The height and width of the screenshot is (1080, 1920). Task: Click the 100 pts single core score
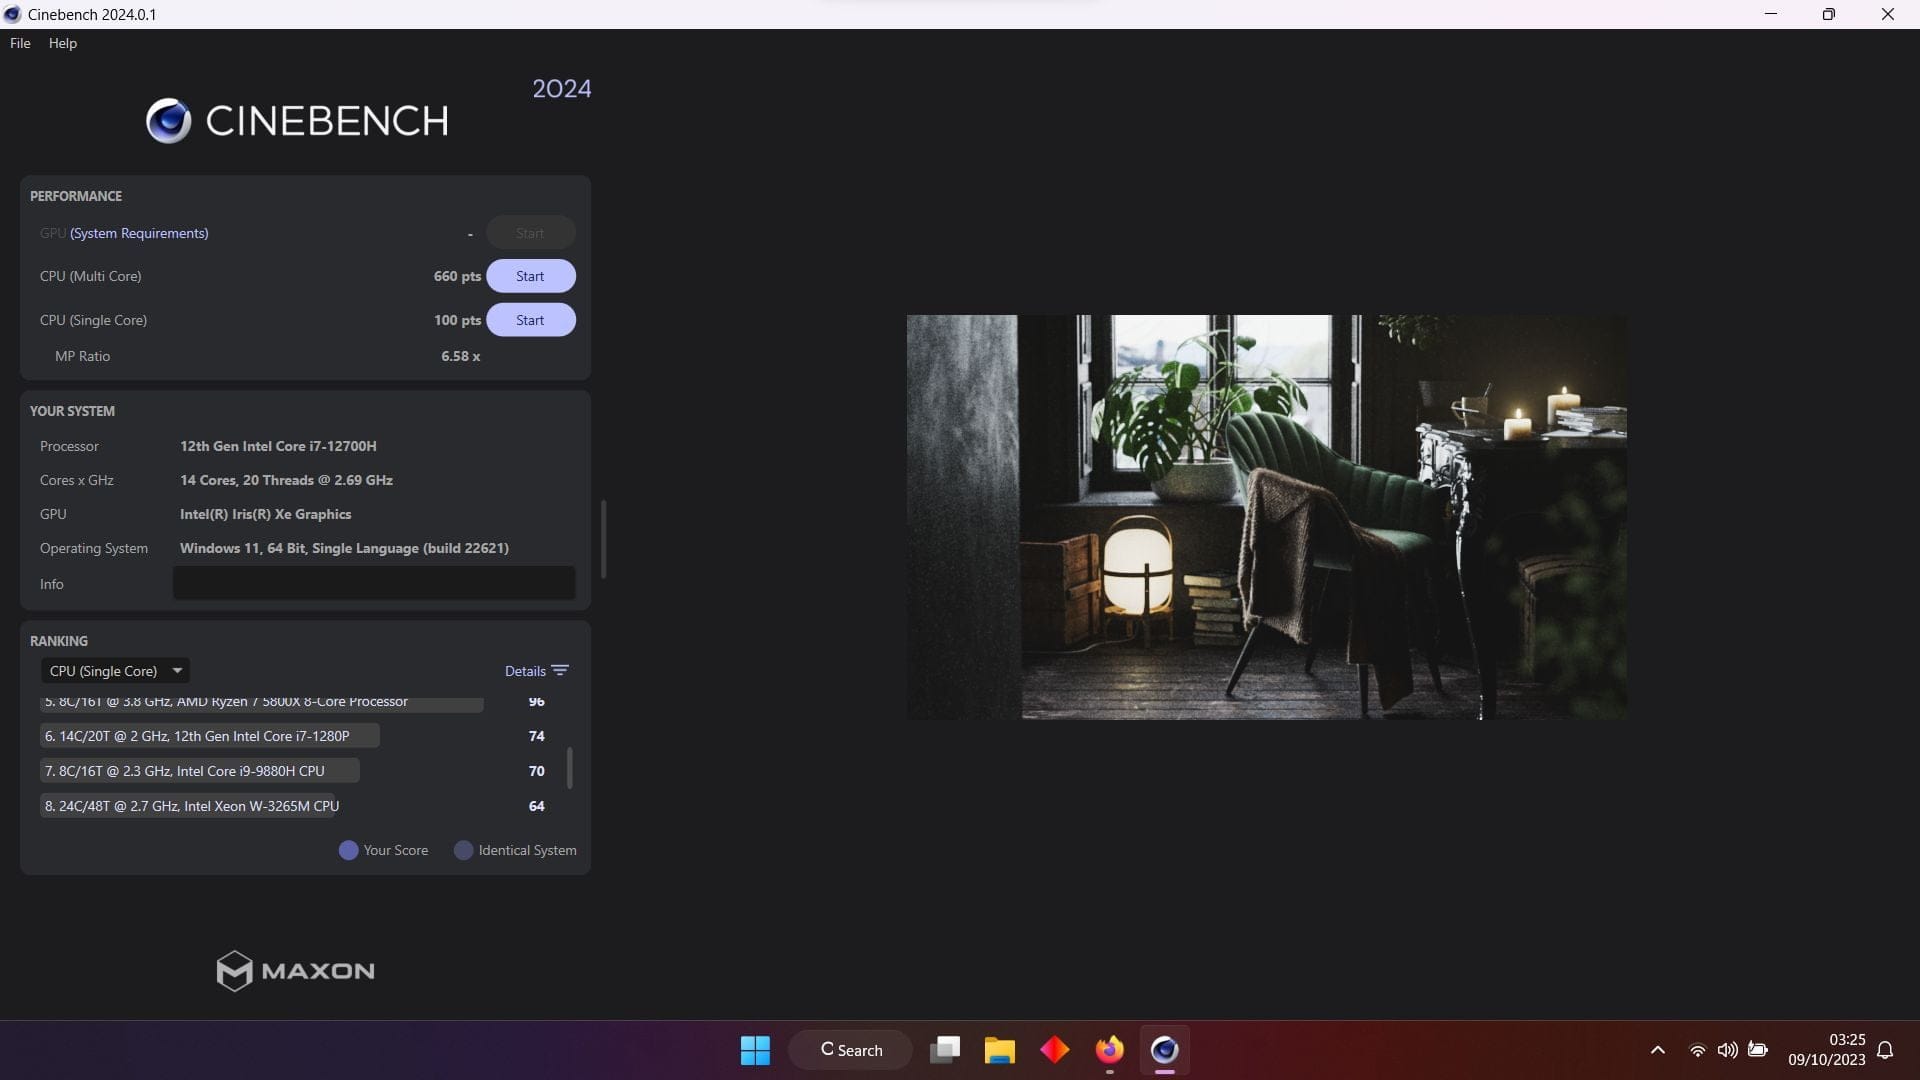(x=457, y=320)
